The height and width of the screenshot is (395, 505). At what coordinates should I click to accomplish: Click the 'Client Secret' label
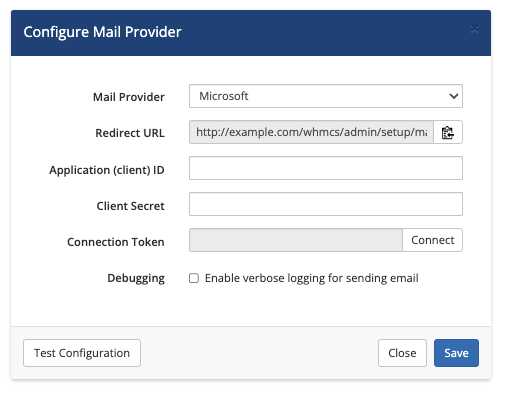click(131, 206)
